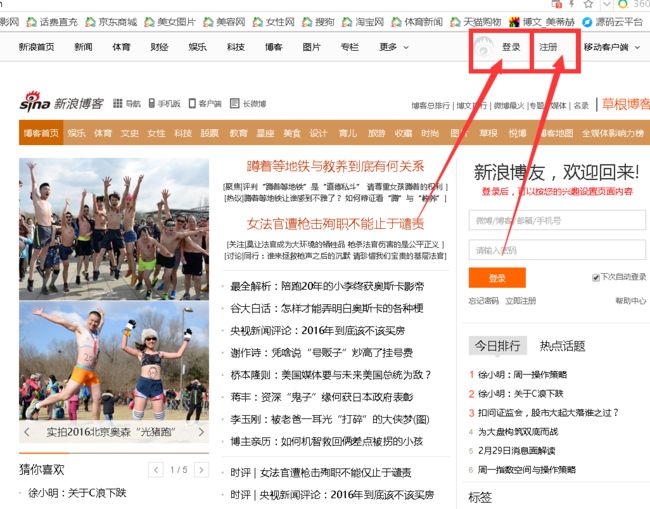The width and height of the screenshot is (650, 509).
Task: Open 体育 in top navigation
Action: [x=121, y=47]
